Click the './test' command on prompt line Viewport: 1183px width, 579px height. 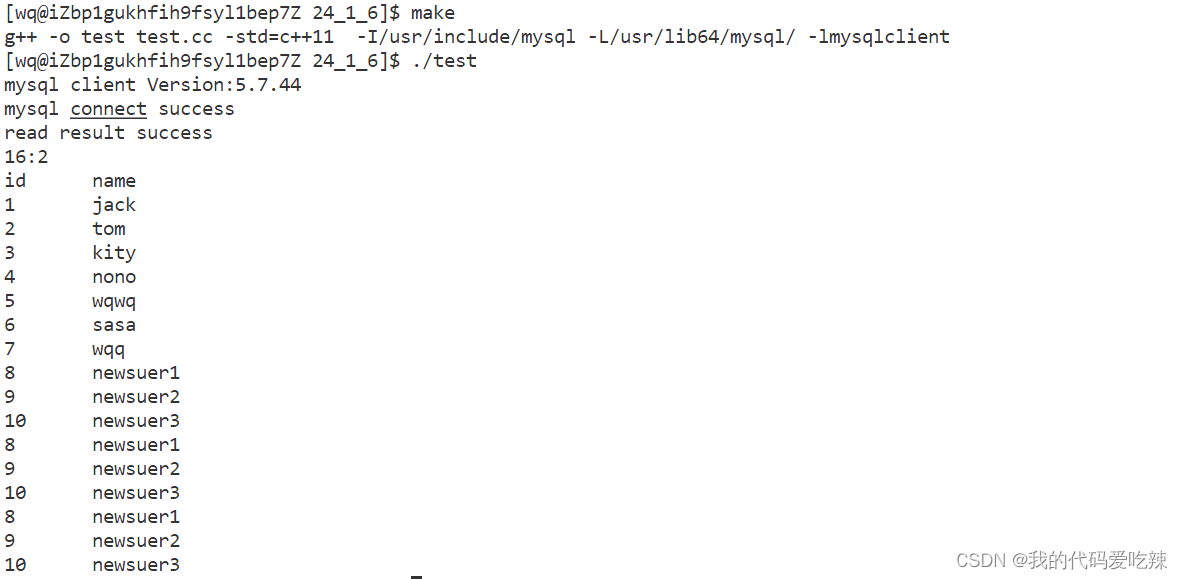(444, 60)
